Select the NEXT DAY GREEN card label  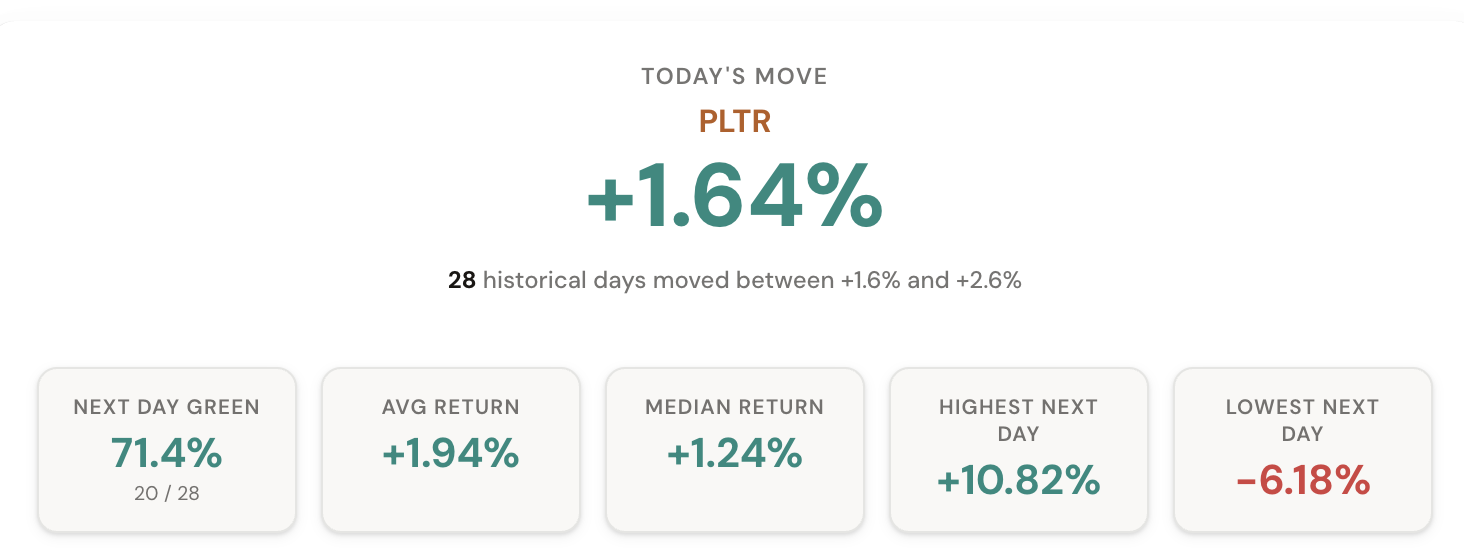tap(166, 407)
